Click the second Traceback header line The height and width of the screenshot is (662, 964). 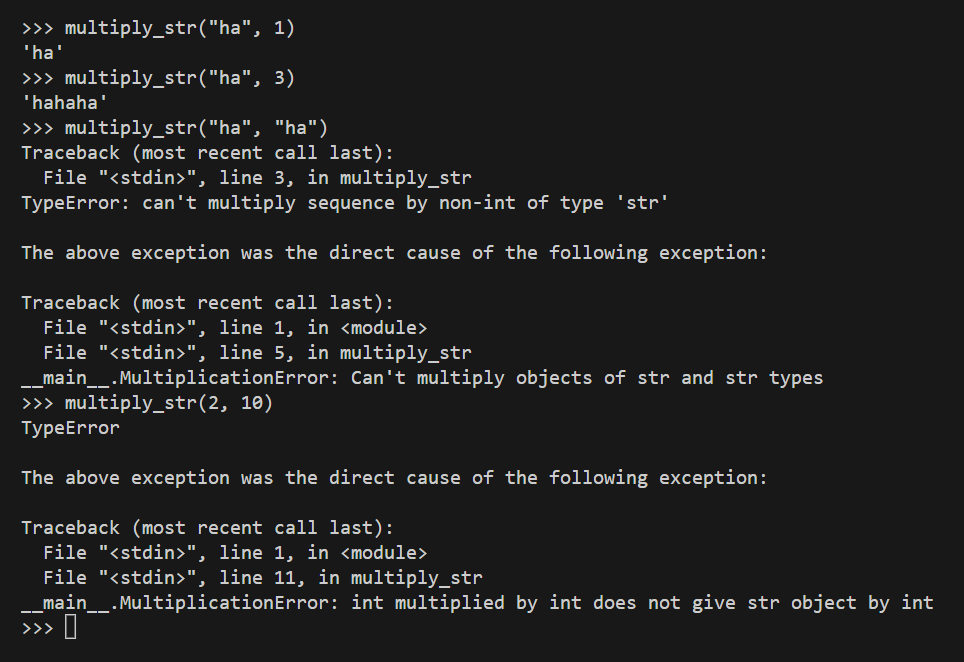coord(207,303)
